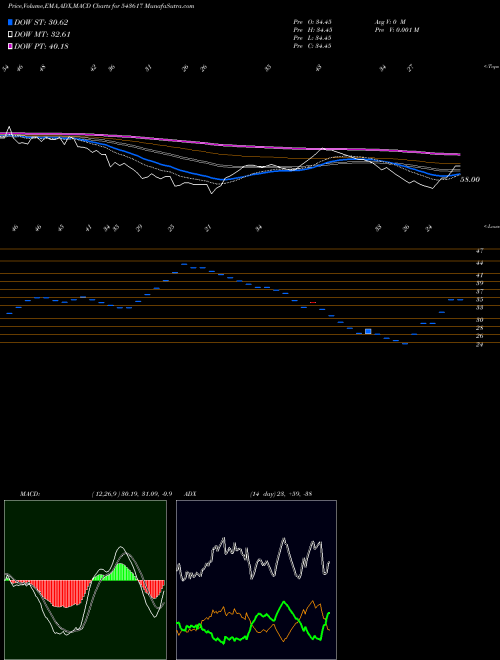Click the 33 level axis label
Screen dimensions: 500x660
coord(479,308)
